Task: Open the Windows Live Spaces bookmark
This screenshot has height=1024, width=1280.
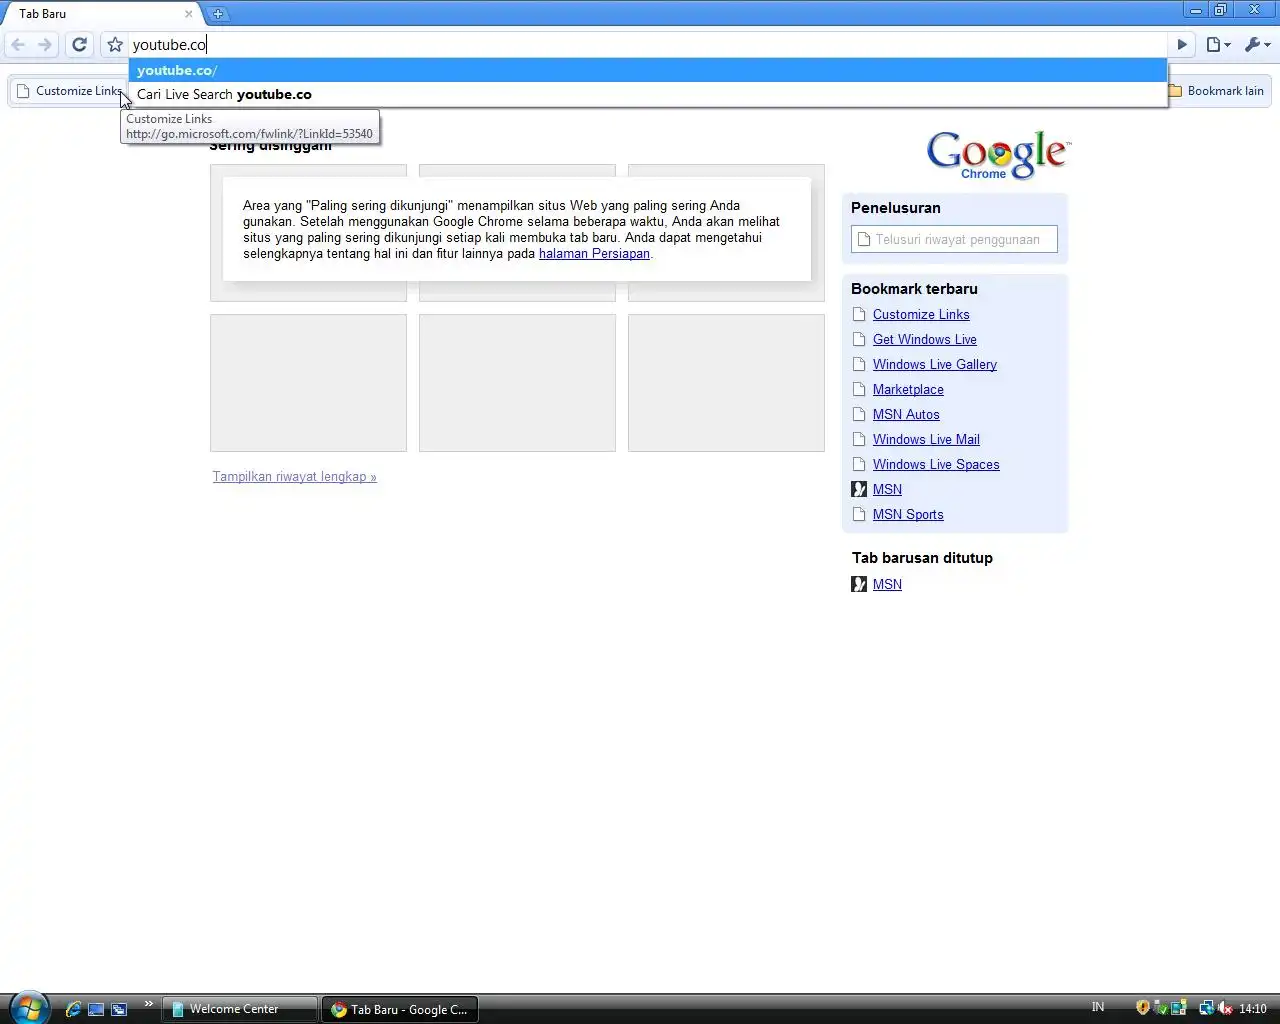Action: 936,465
